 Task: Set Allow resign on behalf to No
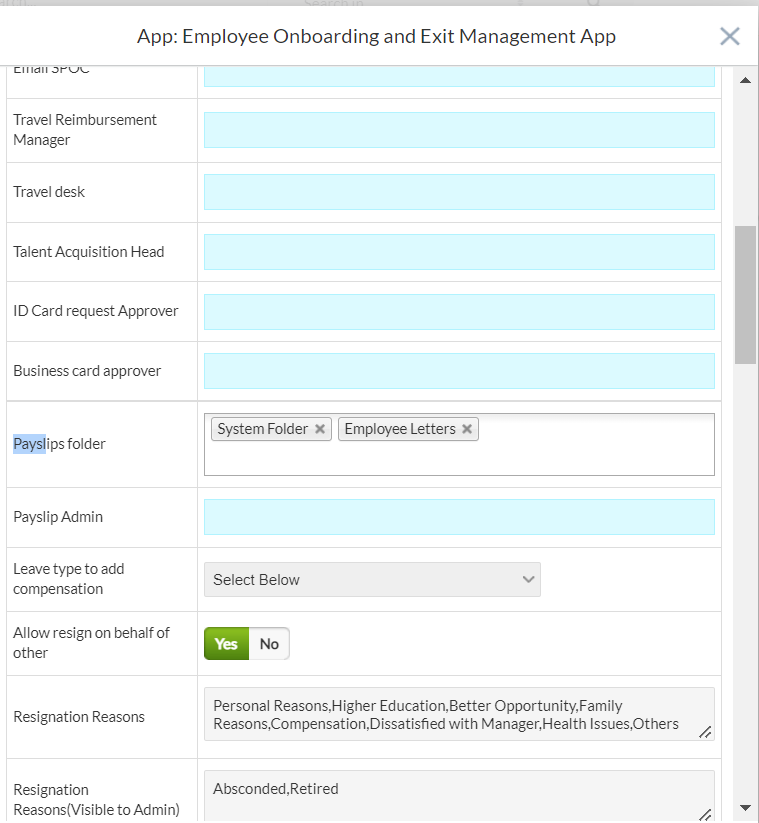[269, 643]
